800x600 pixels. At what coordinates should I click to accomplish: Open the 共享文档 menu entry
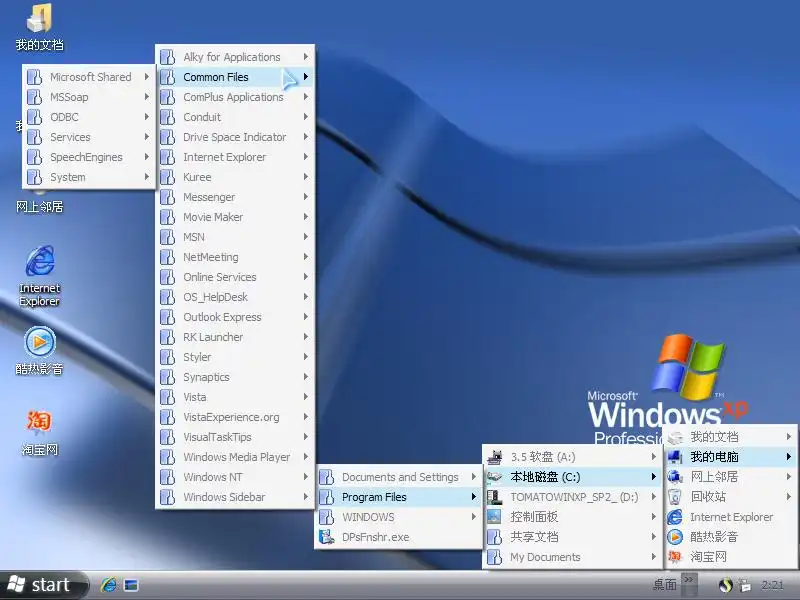pyautogui.click(x=572, y=537)
